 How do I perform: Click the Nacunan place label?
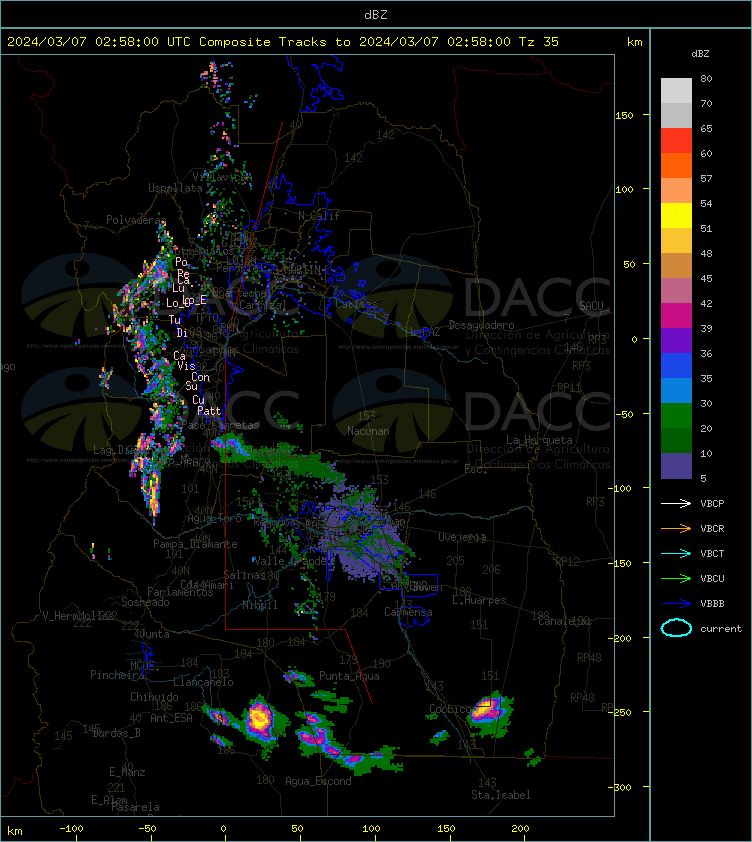[x=368, y=431]
